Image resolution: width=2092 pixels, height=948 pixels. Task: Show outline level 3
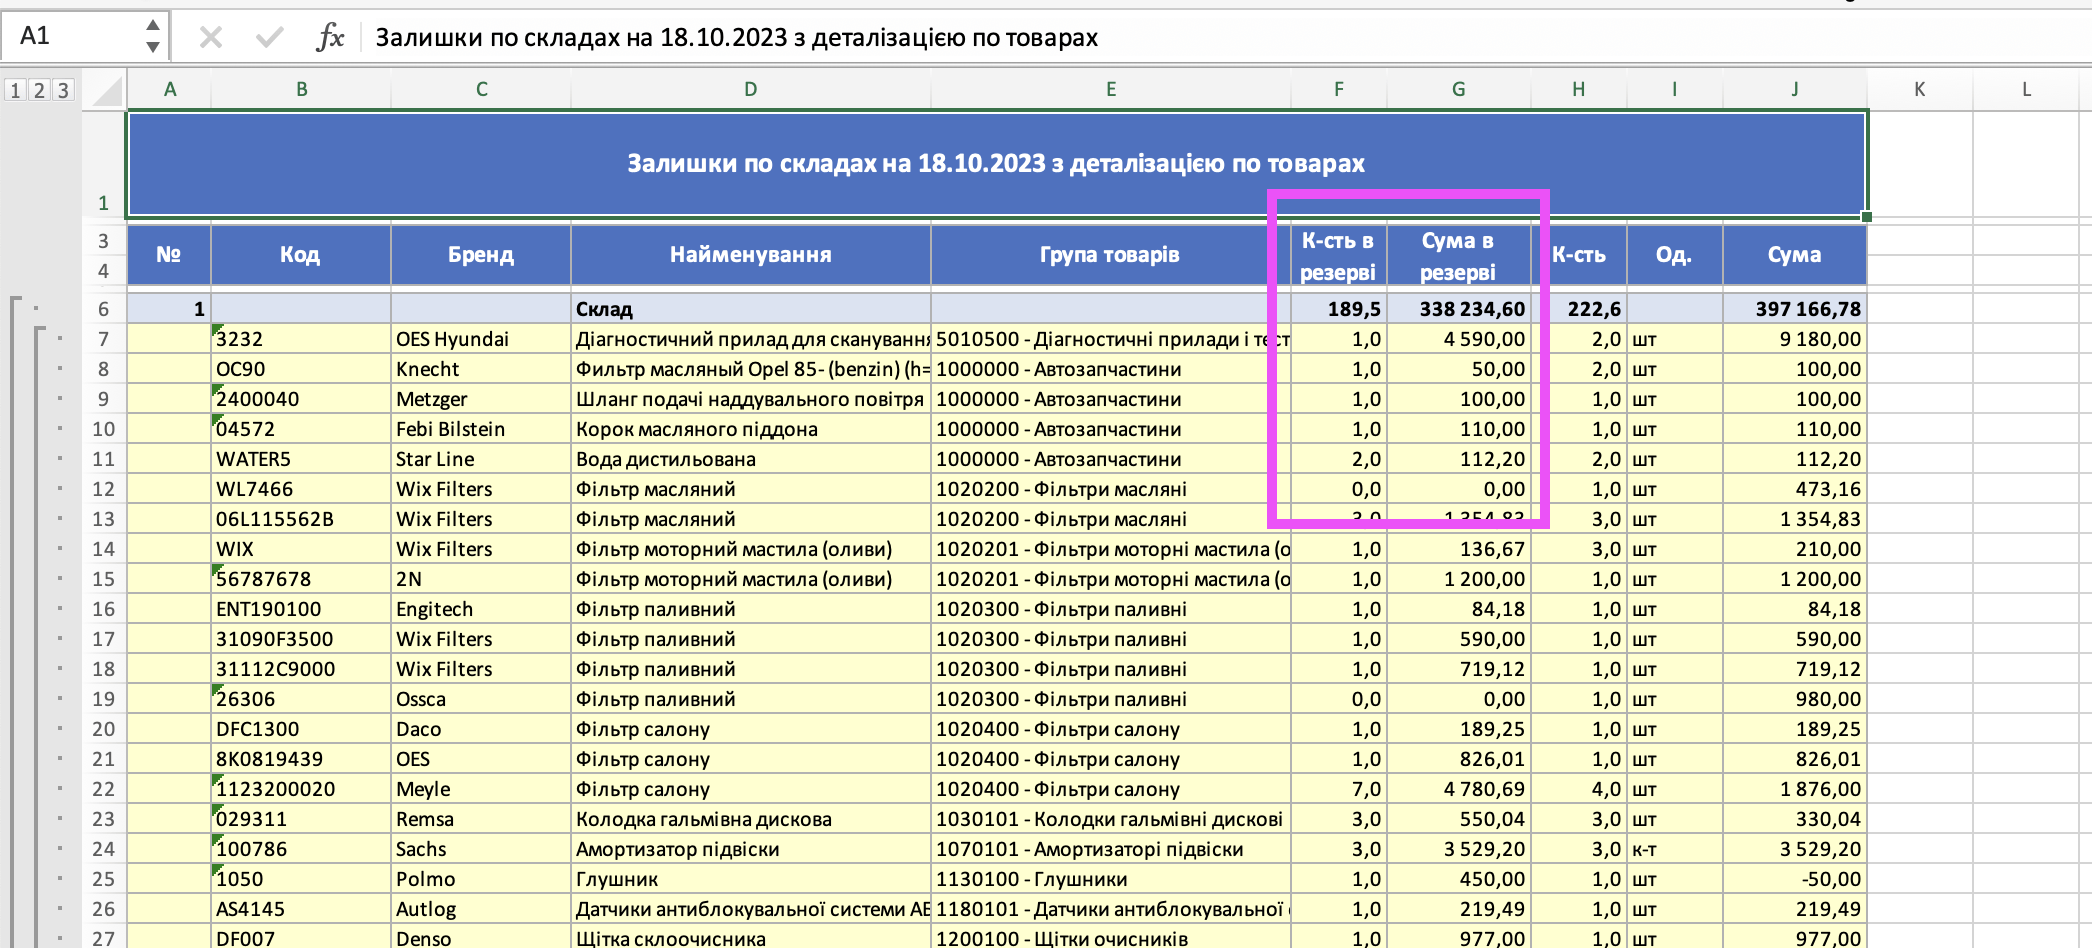63,91
